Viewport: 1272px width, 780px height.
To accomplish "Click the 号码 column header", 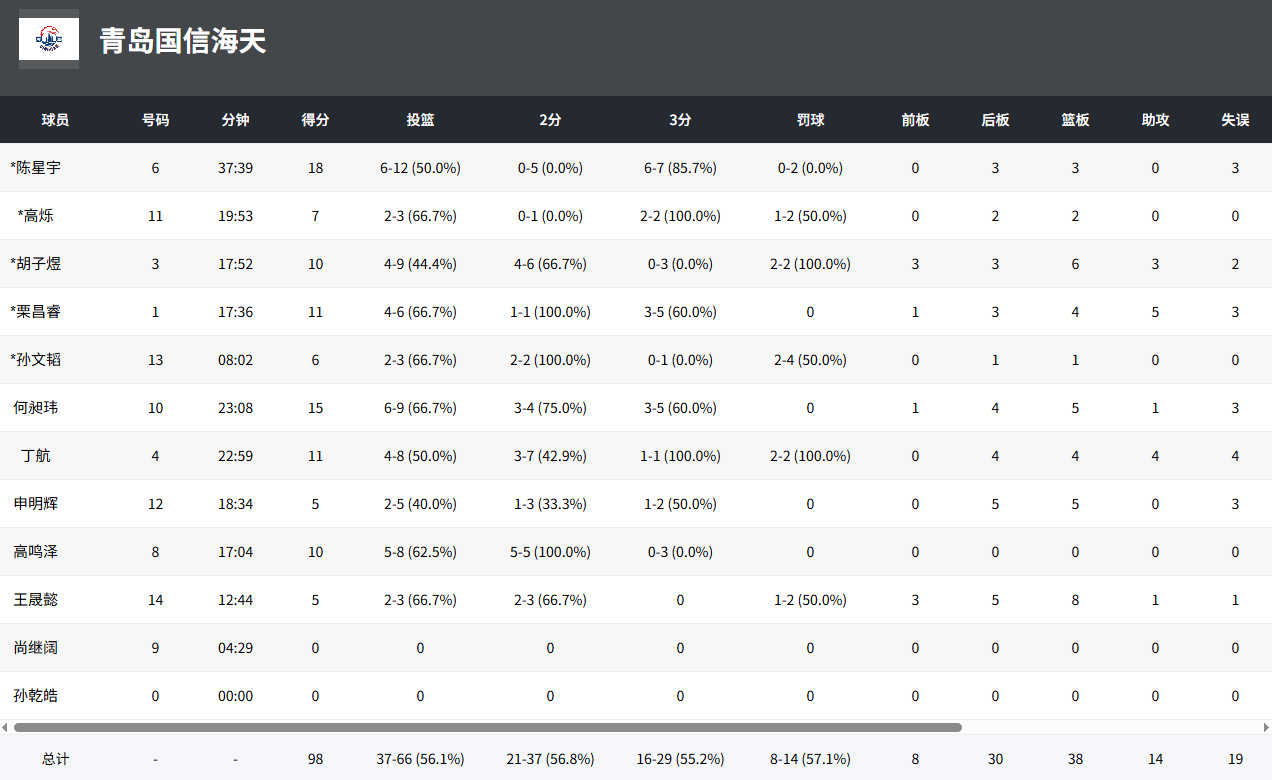I will click(155, 120).
